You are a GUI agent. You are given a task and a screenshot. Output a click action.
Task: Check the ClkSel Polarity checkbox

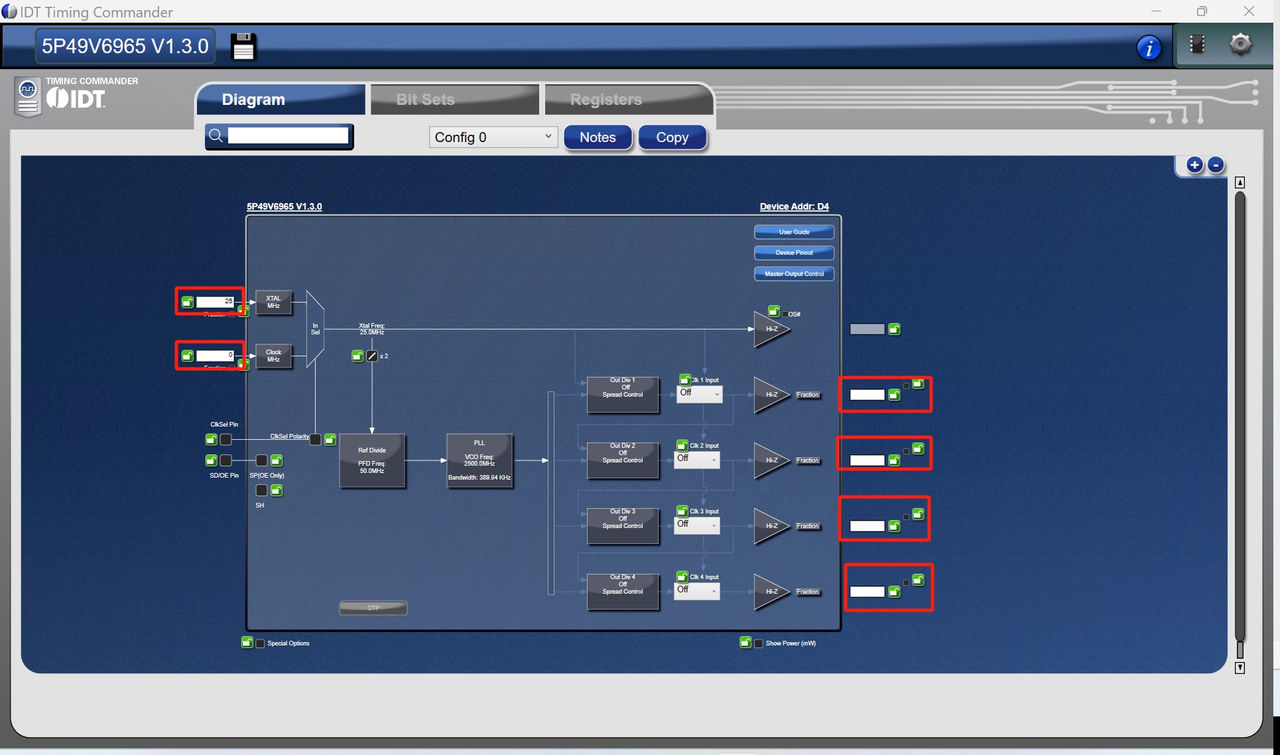click(x=315, y=439)
